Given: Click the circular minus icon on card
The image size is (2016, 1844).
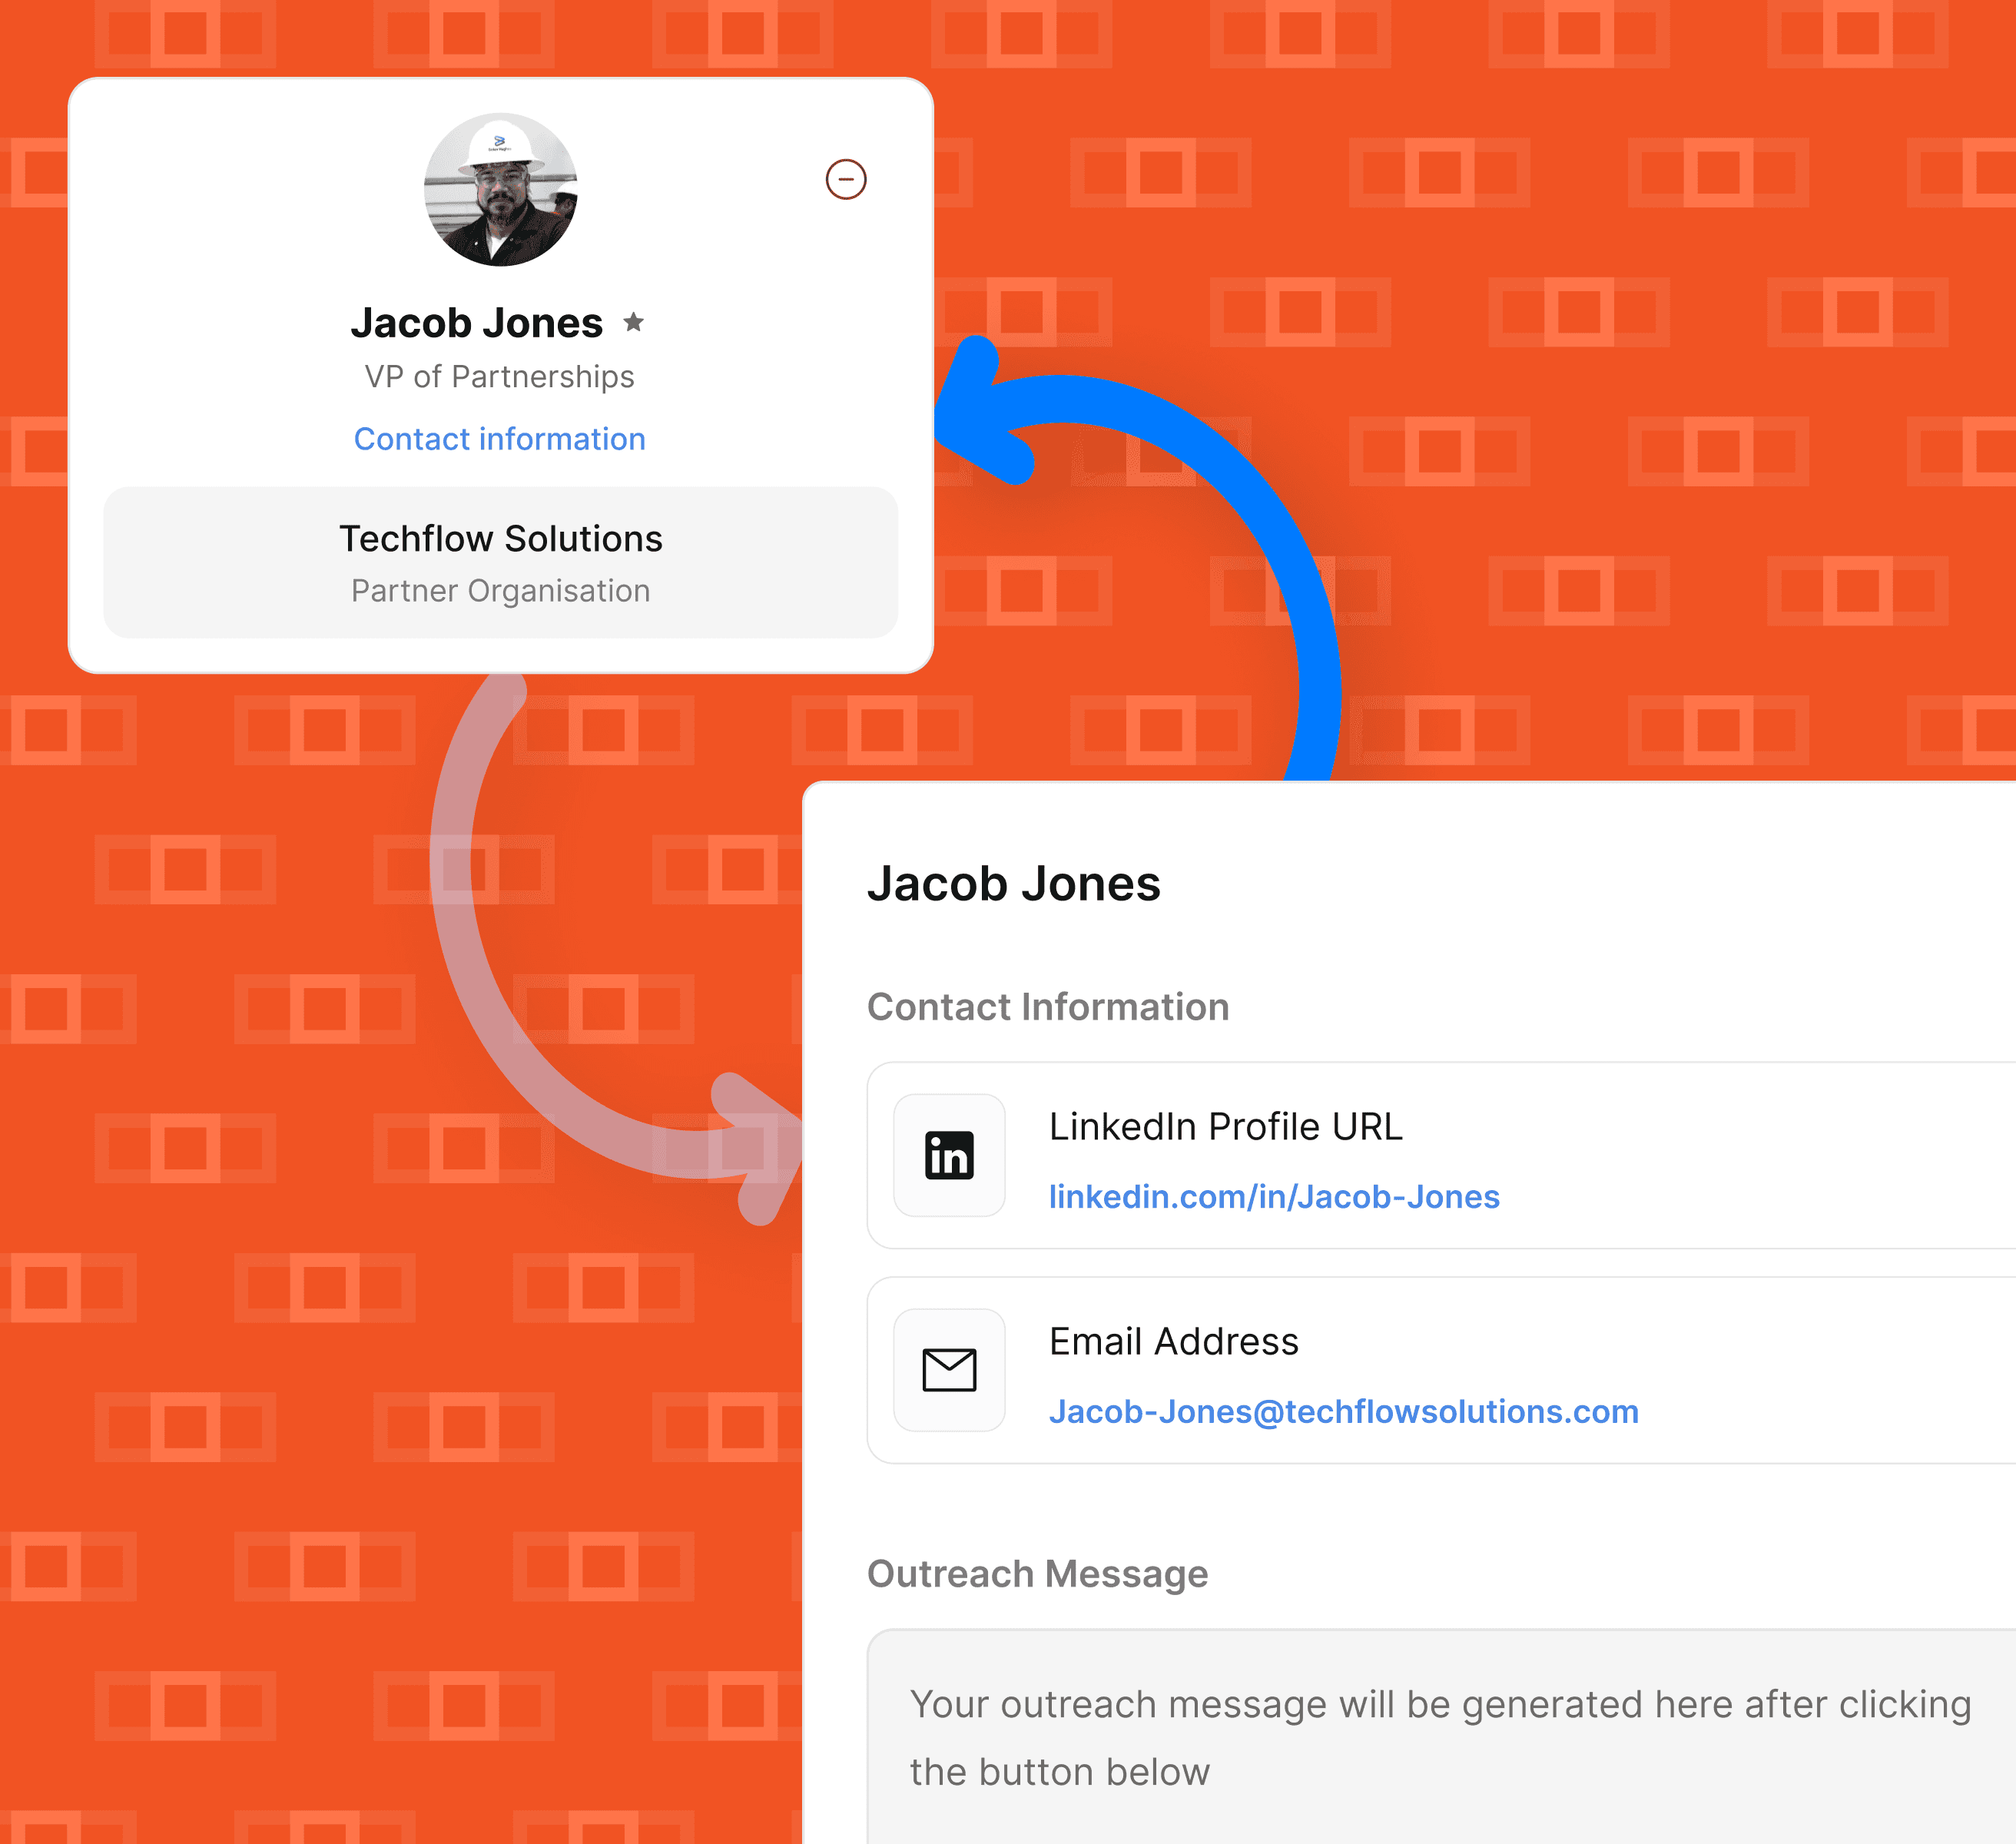Looking at the screenshot, I should coord(845,180).
